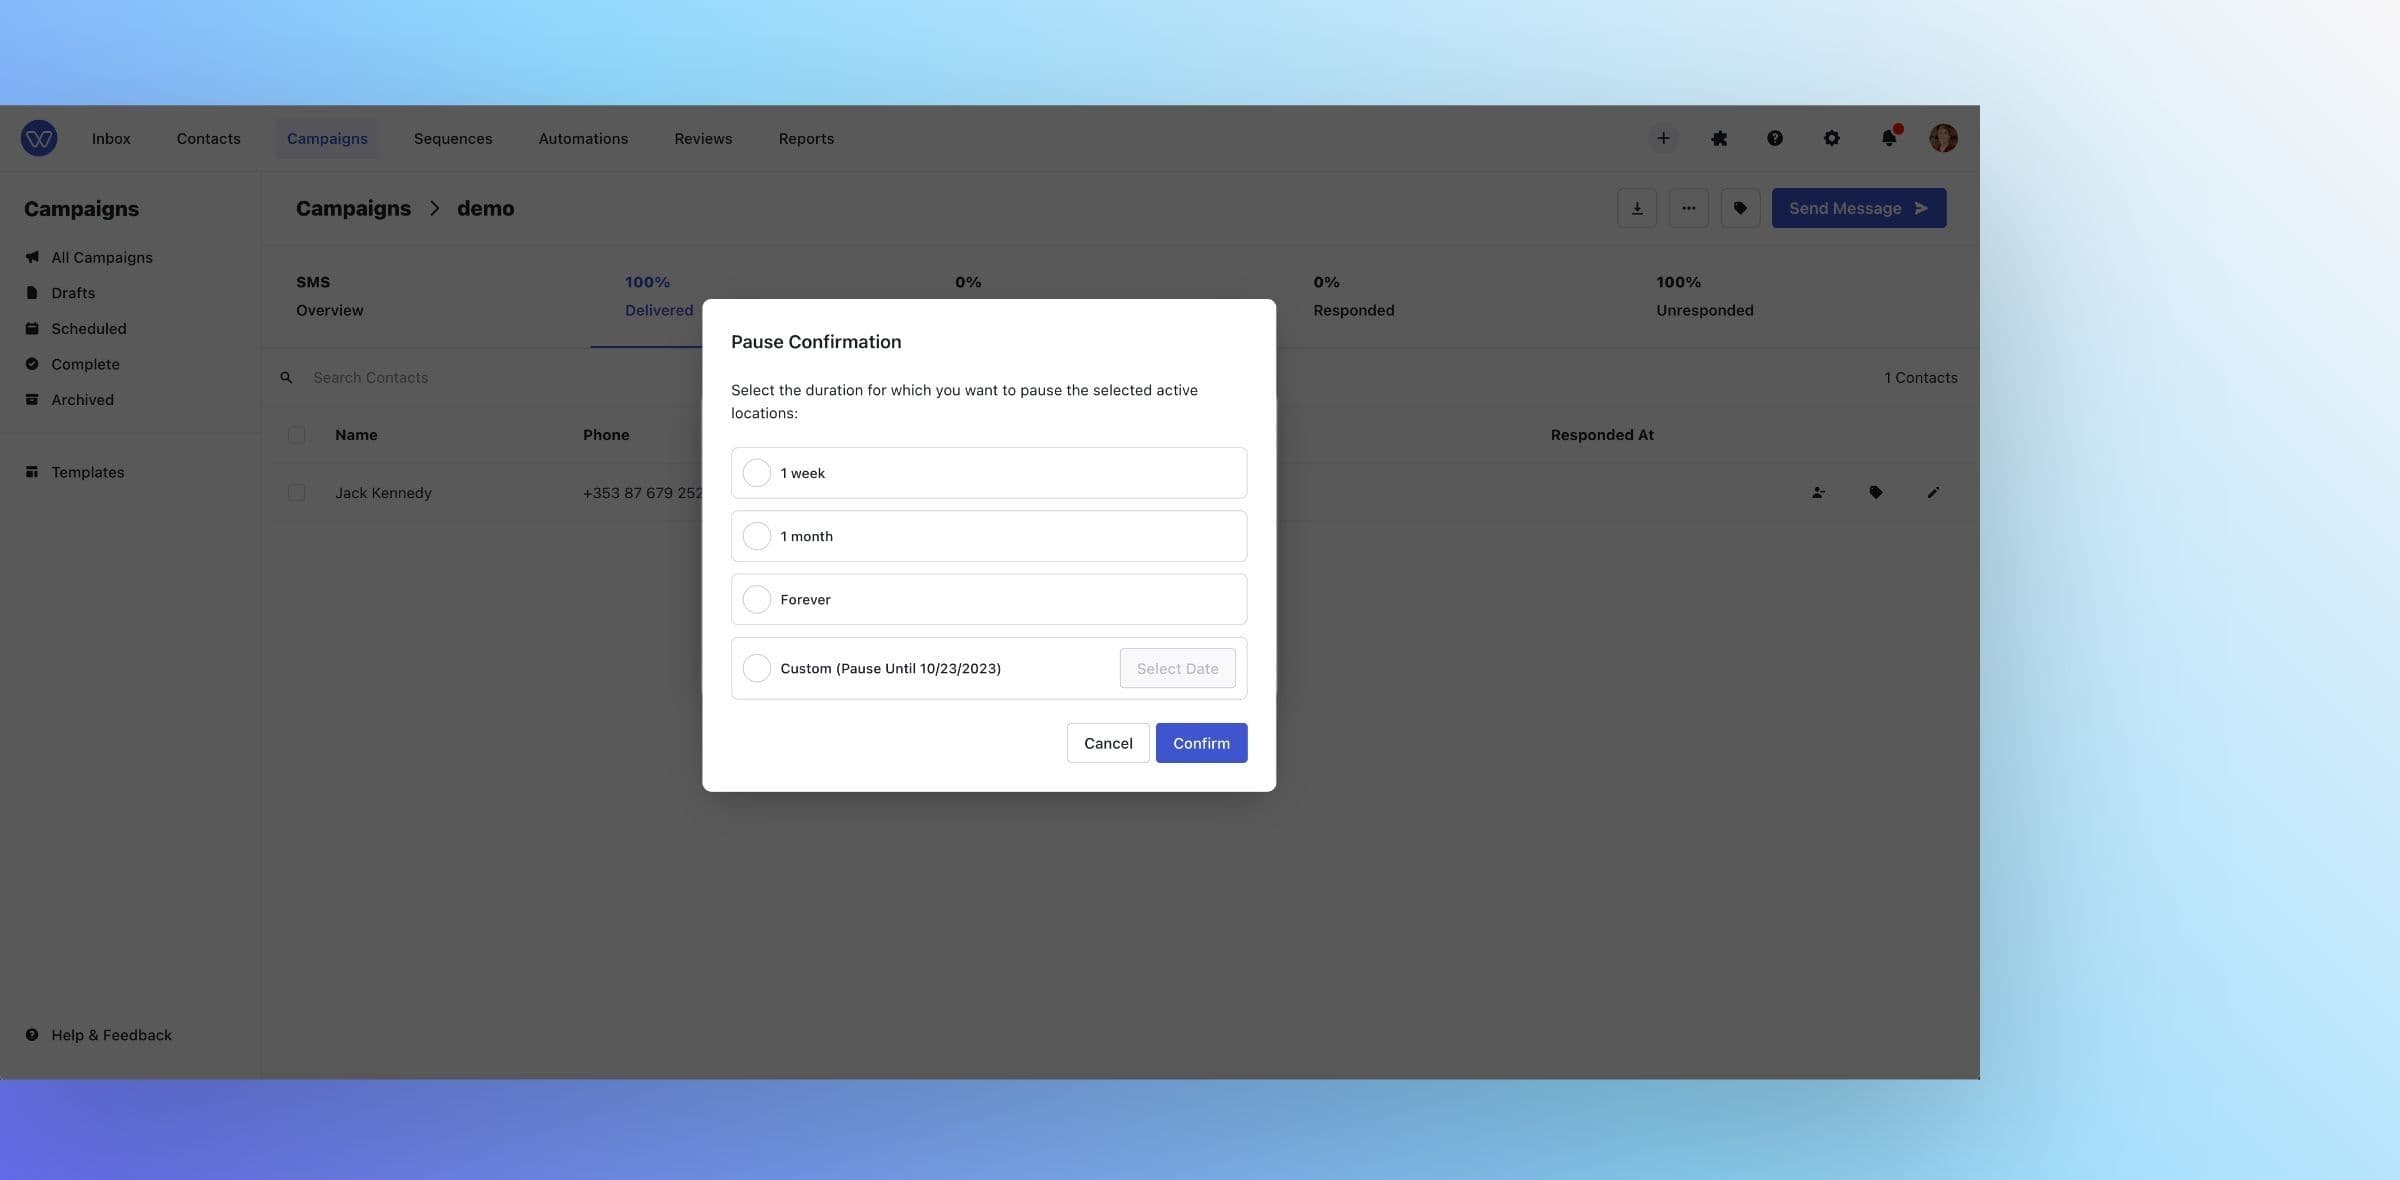Export the campaign using the download icon
Viewport: 2400px width, 1180px height.
tap(1637, 208)
